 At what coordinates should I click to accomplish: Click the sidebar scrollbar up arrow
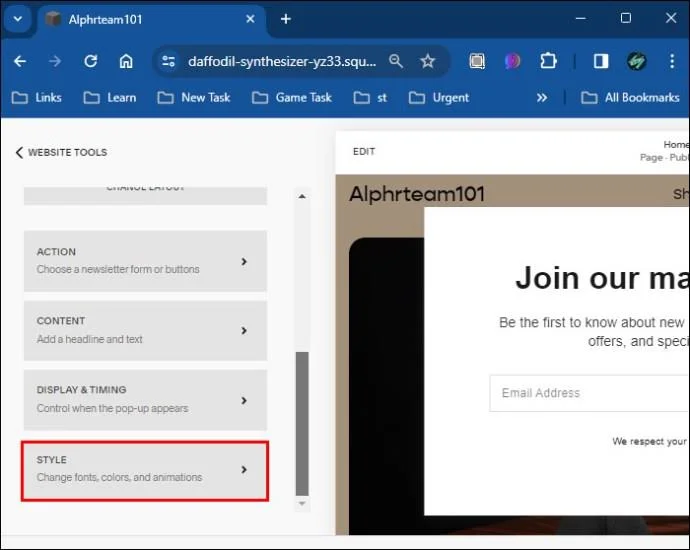click(x=302, y=196)
